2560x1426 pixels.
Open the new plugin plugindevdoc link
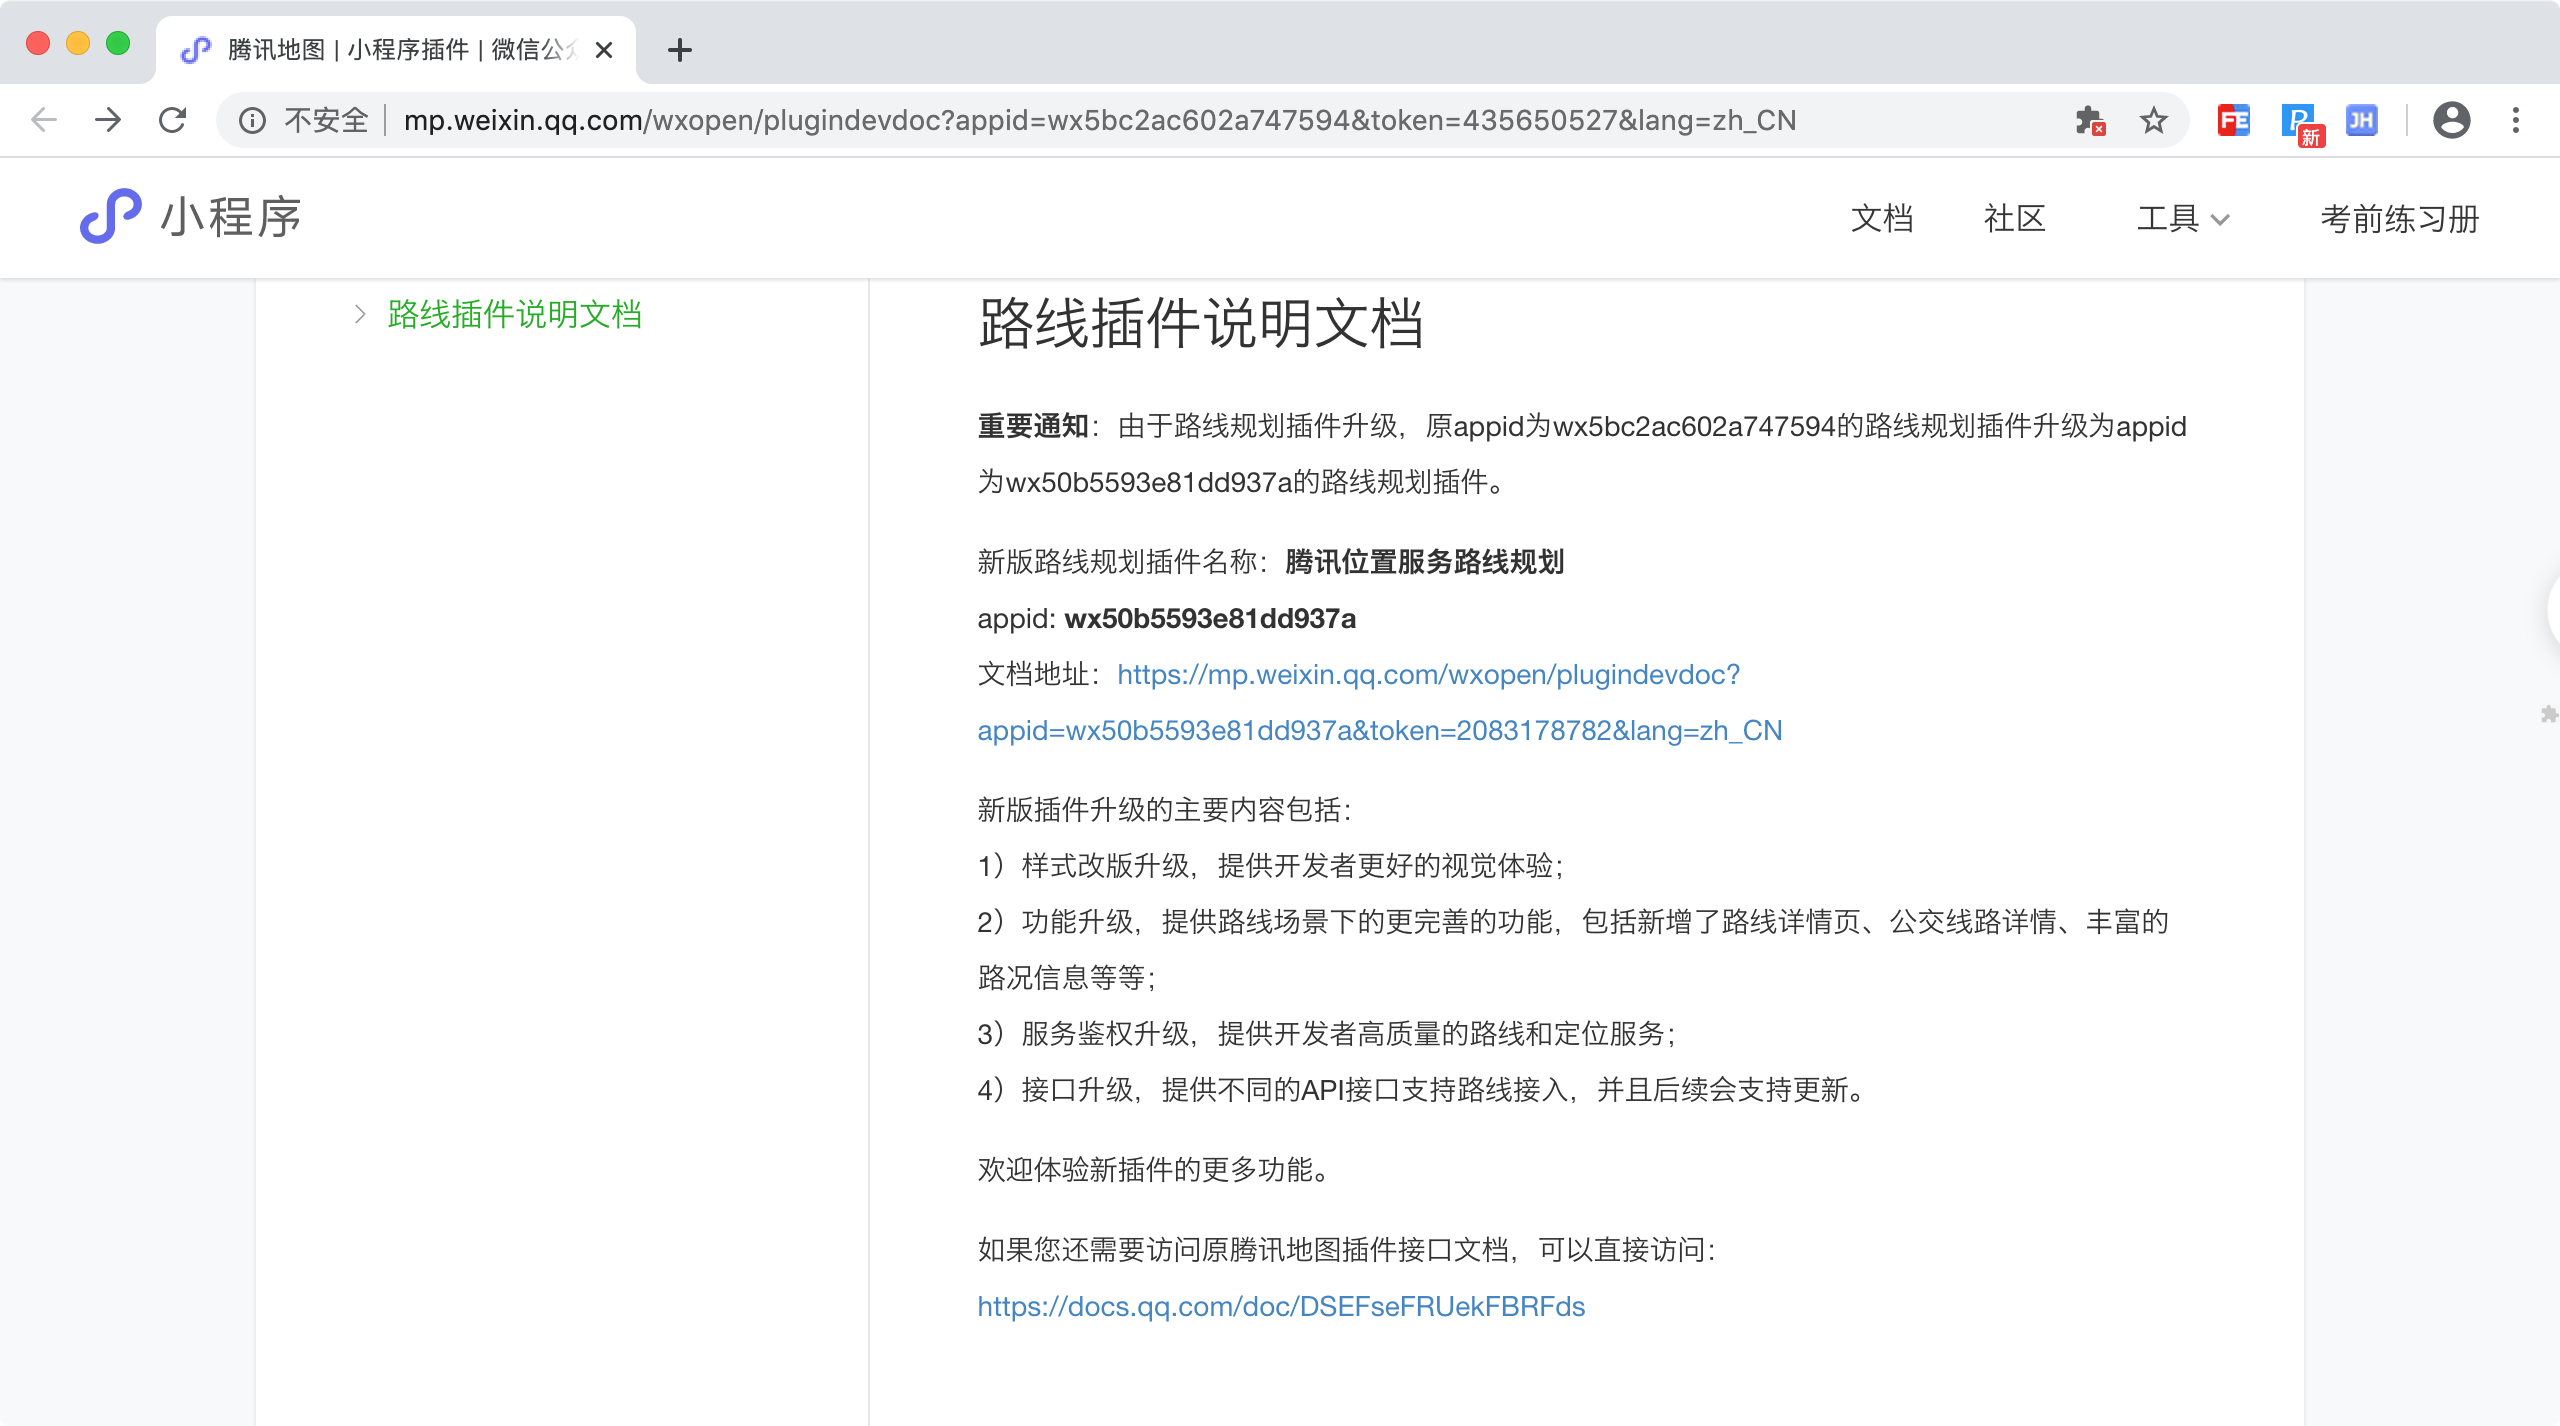[x=1427, y=675]
